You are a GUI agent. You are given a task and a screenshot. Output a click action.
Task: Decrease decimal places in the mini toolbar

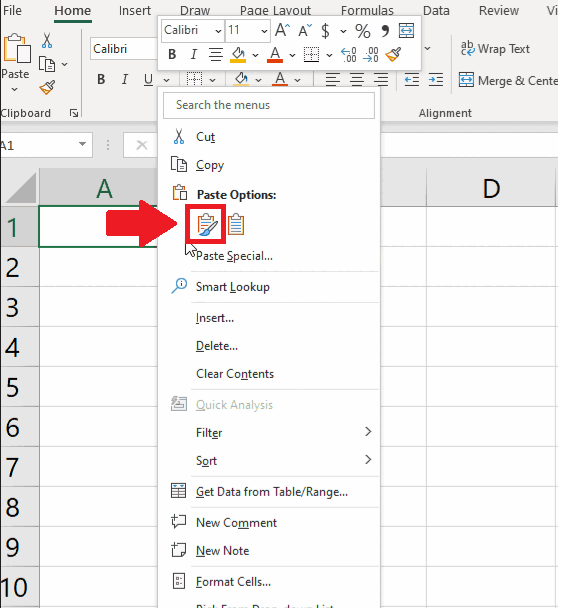pyautogui.click(x=371, y=55)
